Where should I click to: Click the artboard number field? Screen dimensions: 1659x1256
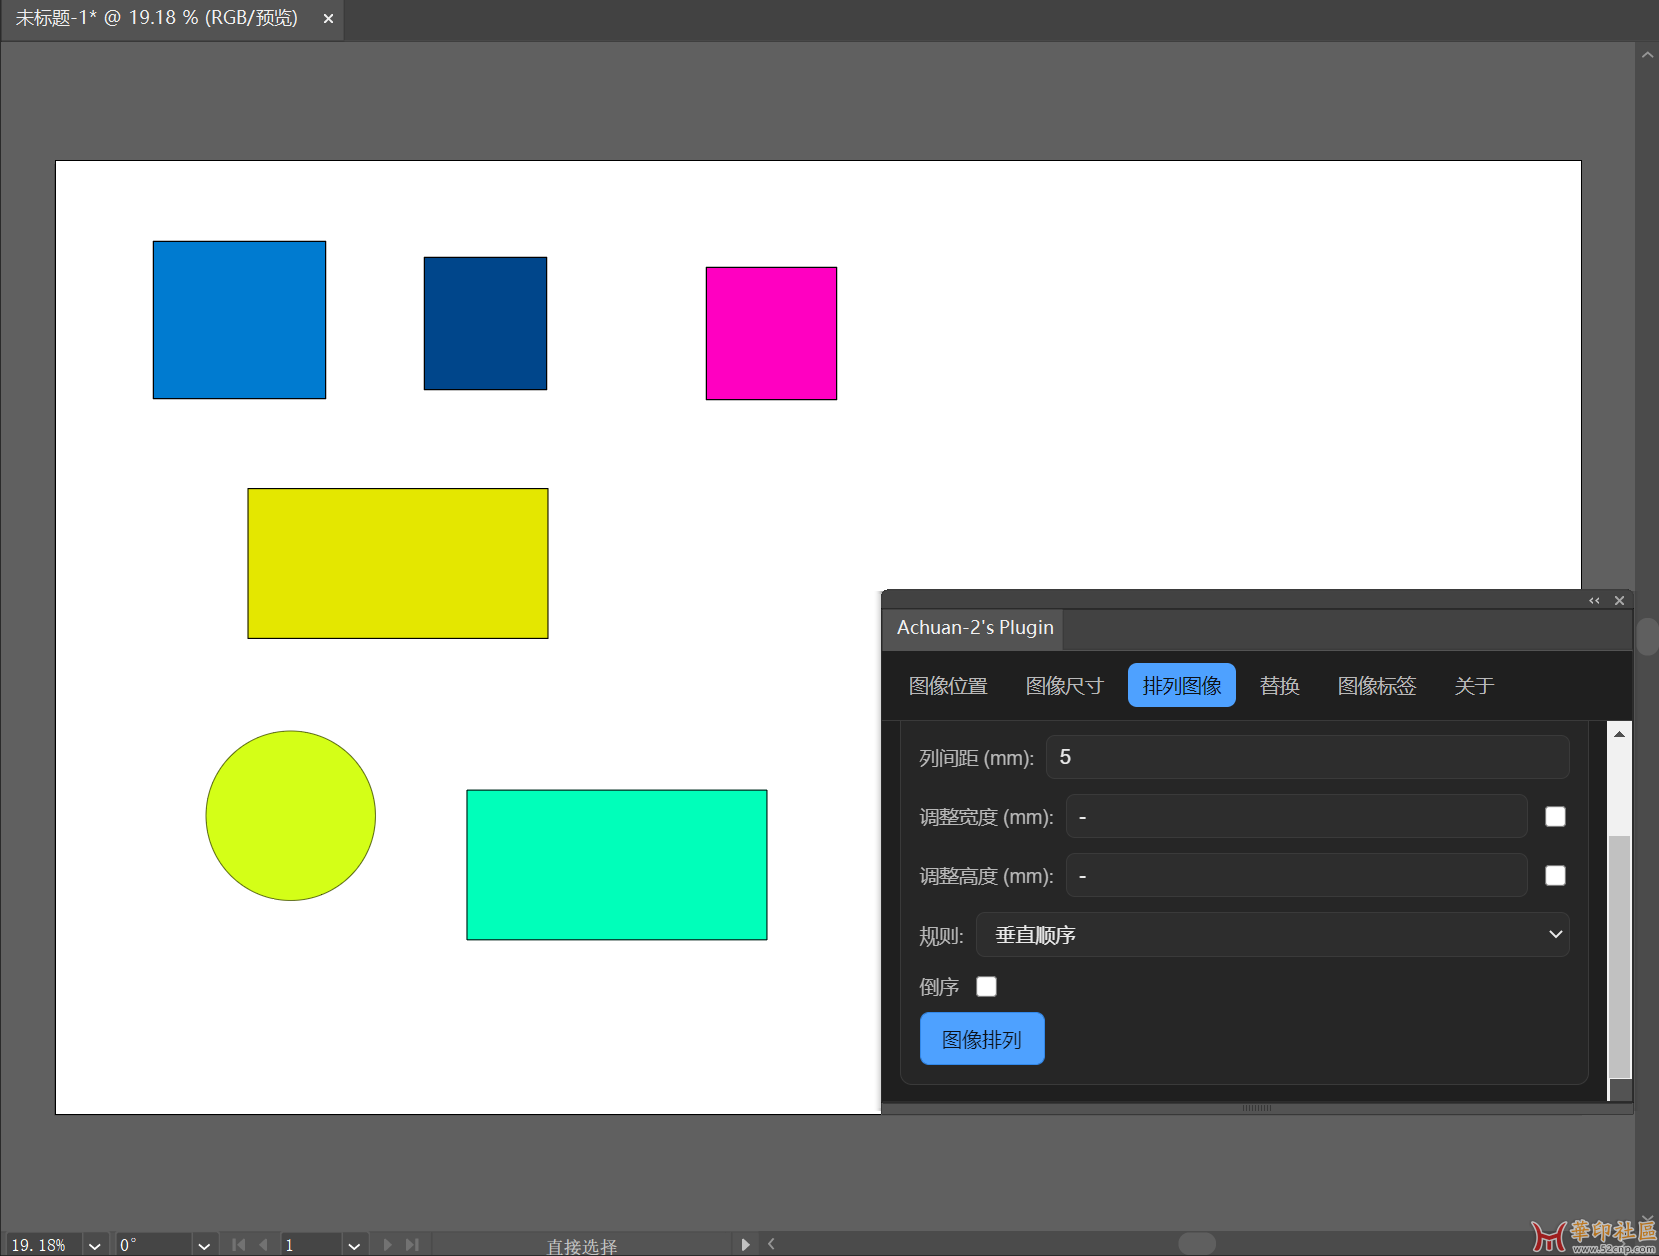coord(311,1245)
